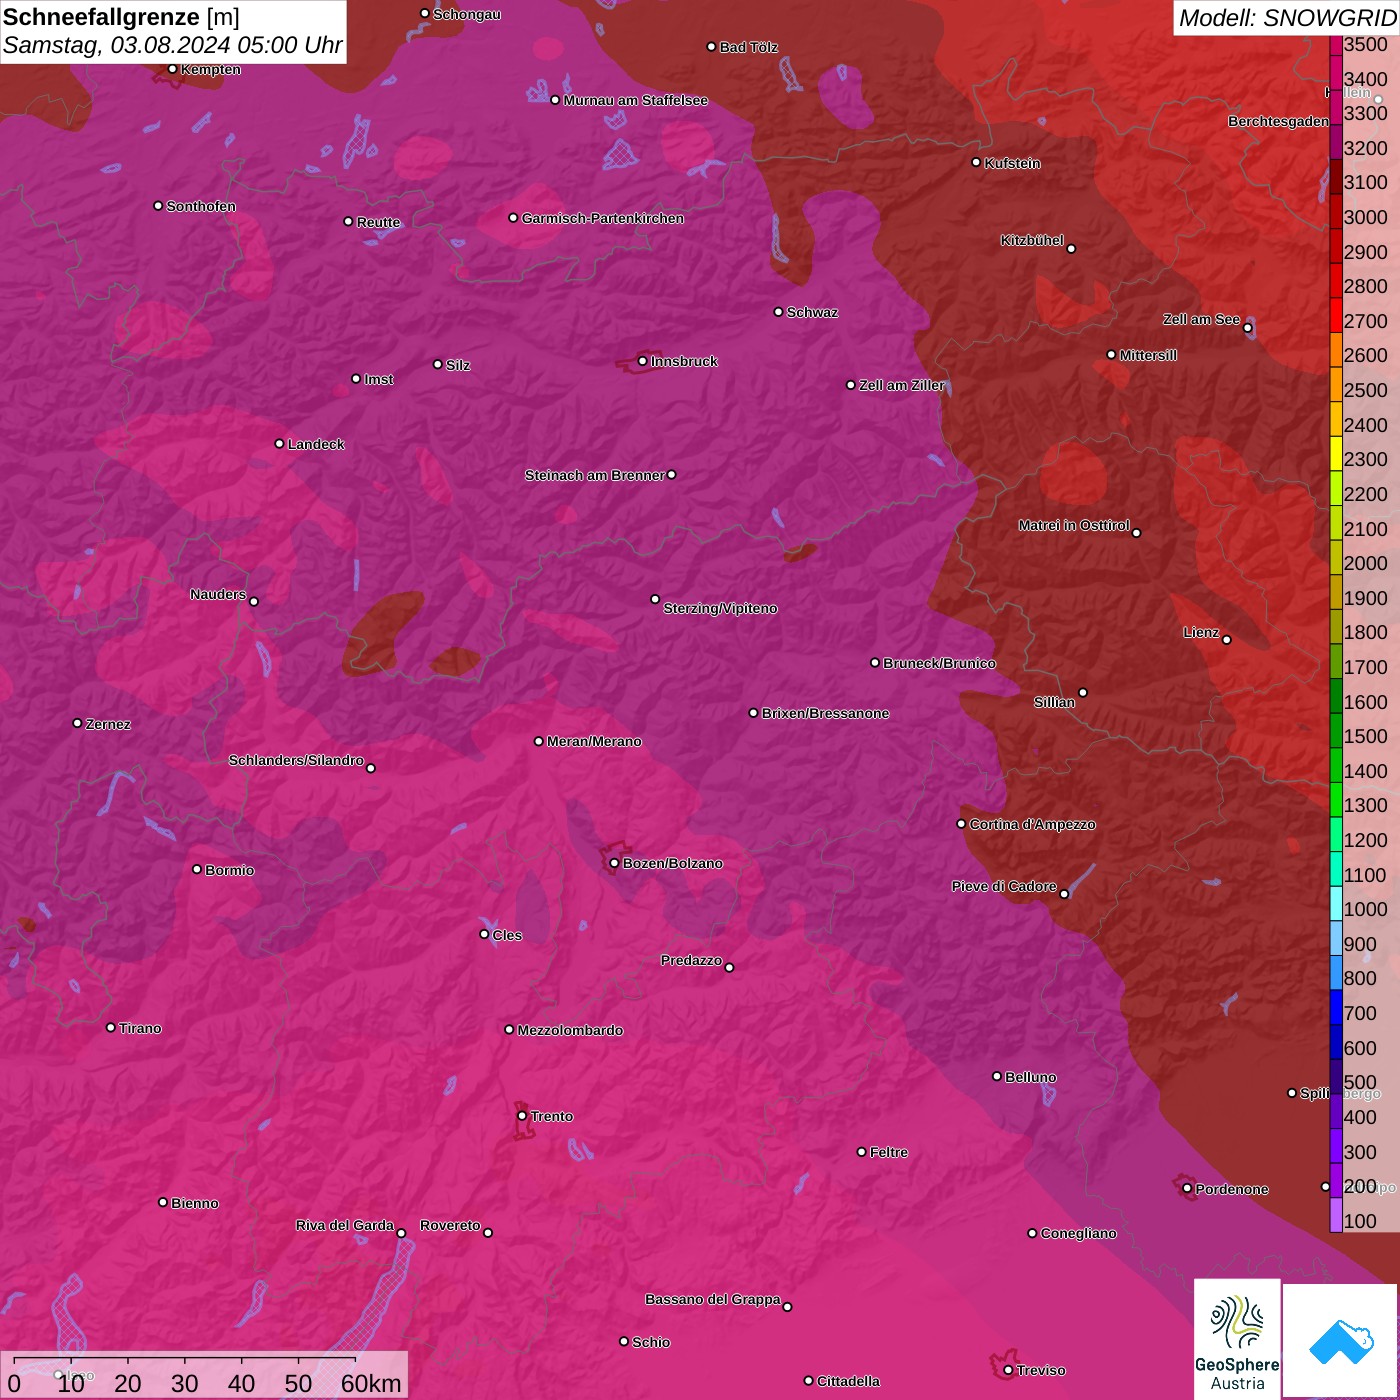Click the Kitzbühel marker dot
Viewport: 1400px width, 1400px height.
tap(1071, 249)
